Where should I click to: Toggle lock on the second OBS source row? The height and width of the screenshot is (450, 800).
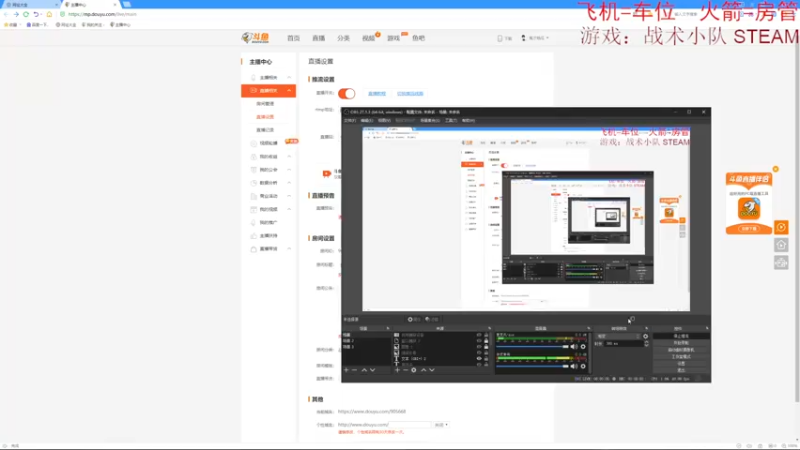486,341
